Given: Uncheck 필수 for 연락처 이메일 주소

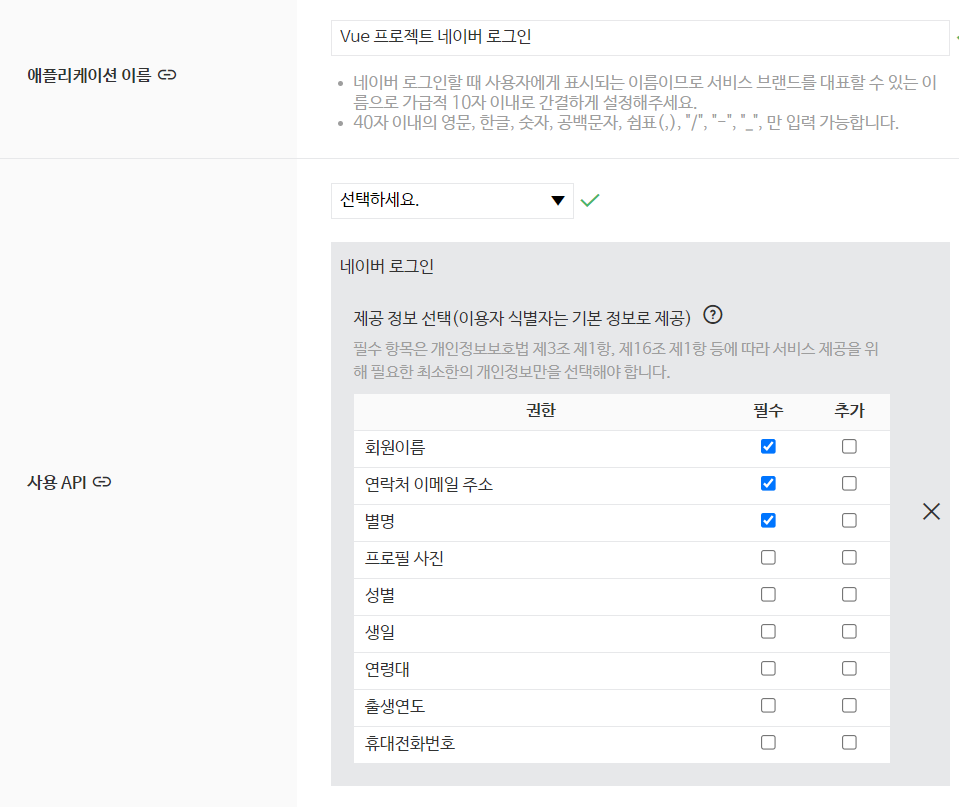Looking at the screenshot, I should (768, 483).
